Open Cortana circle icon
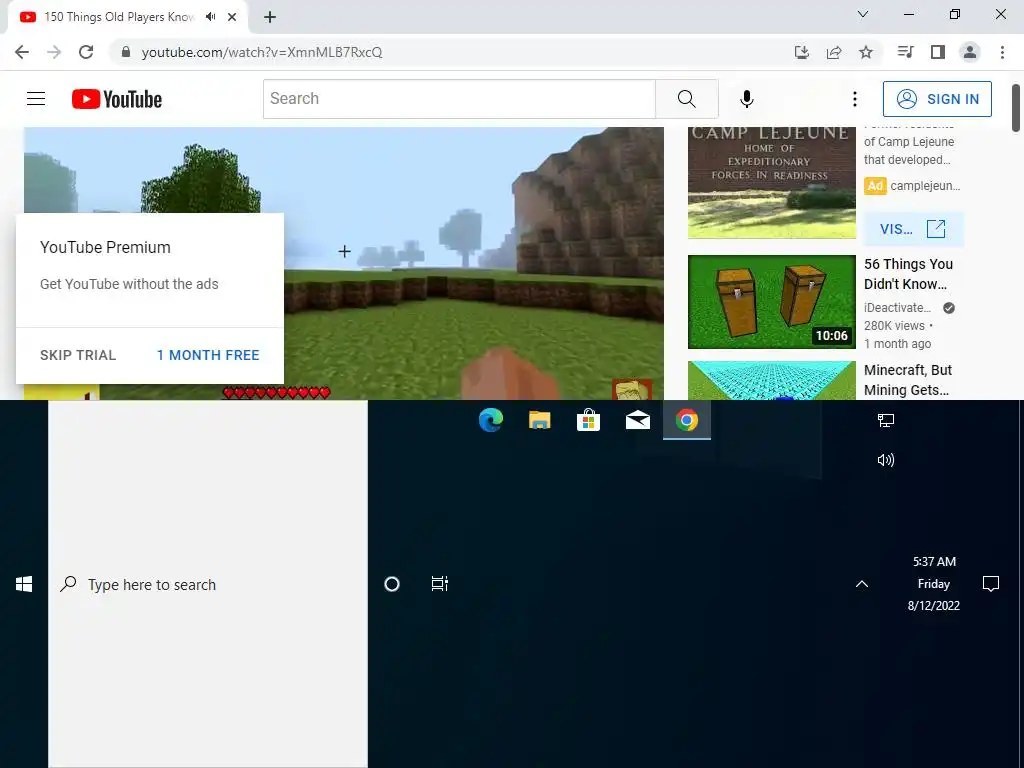 pos(392,584)
